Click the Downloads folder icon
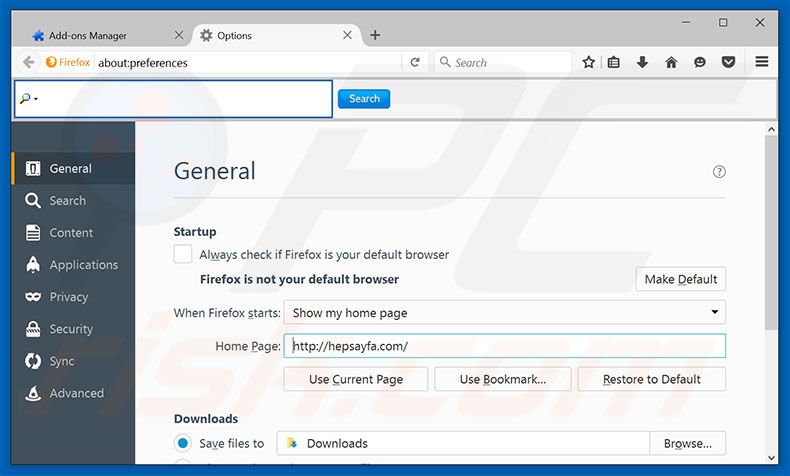 pyautogui.click(x=292, y=443)
